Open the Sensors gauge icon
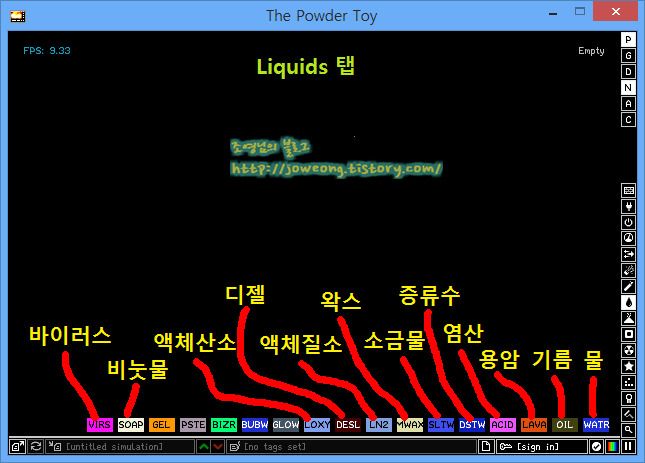The height and width of the screenshot is (463, 645). click(x=628, y=238)
